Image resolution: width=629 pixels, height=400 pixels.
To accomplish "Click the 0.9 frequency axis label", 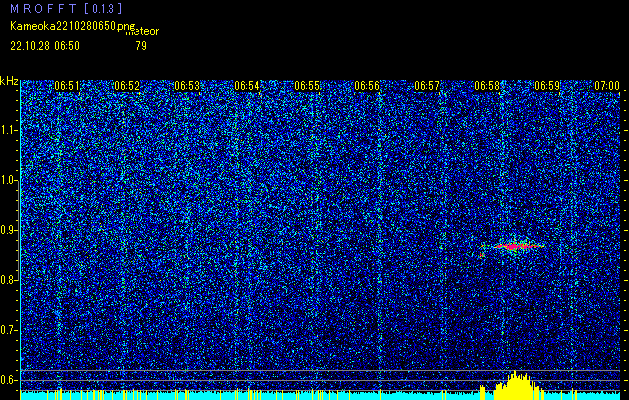I will (x=8, y=230).
